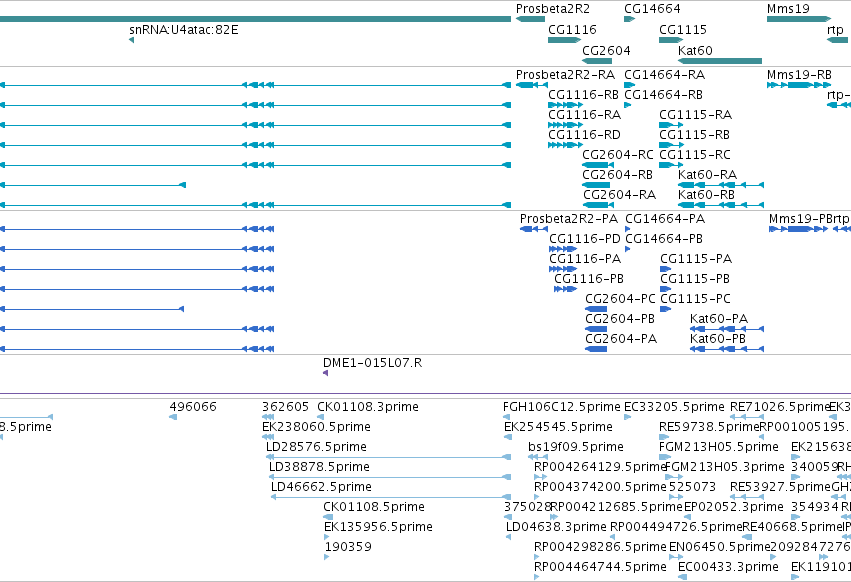The height and width of the screenshot is (582, 851).
Task: Click the LD38878.5prime EST label
Action: pyautogui.click(x=319, y=468)
